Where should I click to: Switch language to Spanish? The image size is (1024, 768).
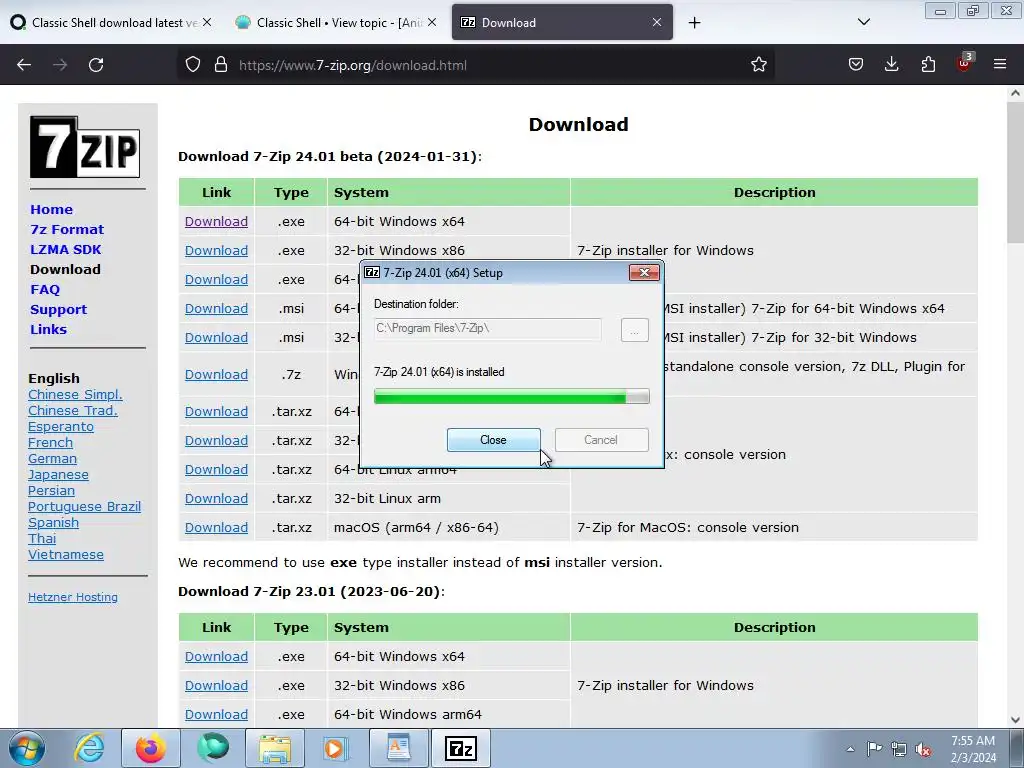click(54, 522)
